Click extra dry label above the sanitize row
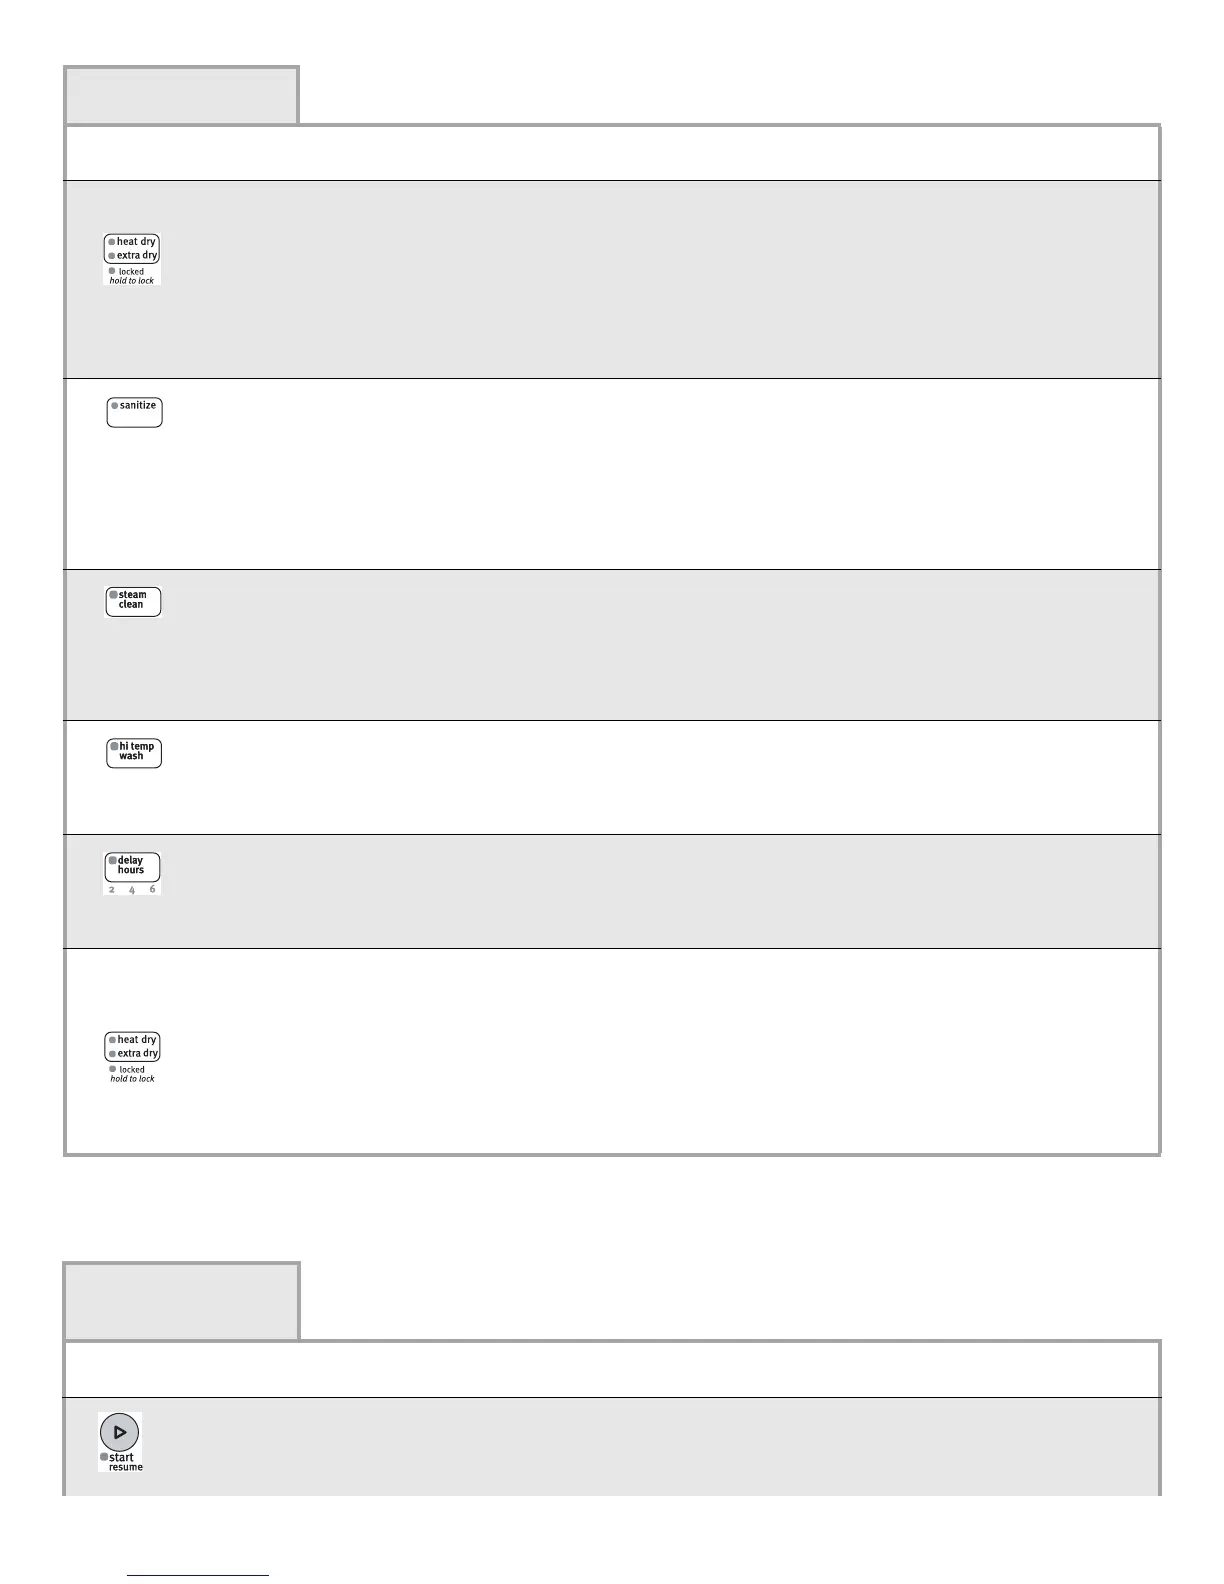1224x1584 pixels. point(137,256)
